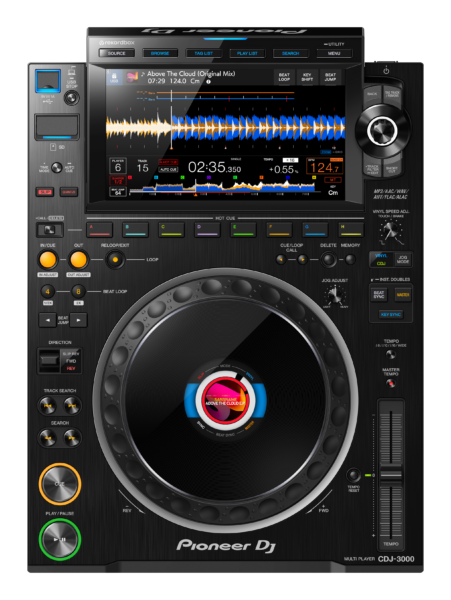Trigger Hot Cue D pad
The height and width of the screenshot is (600, 451).
[207, 230]
